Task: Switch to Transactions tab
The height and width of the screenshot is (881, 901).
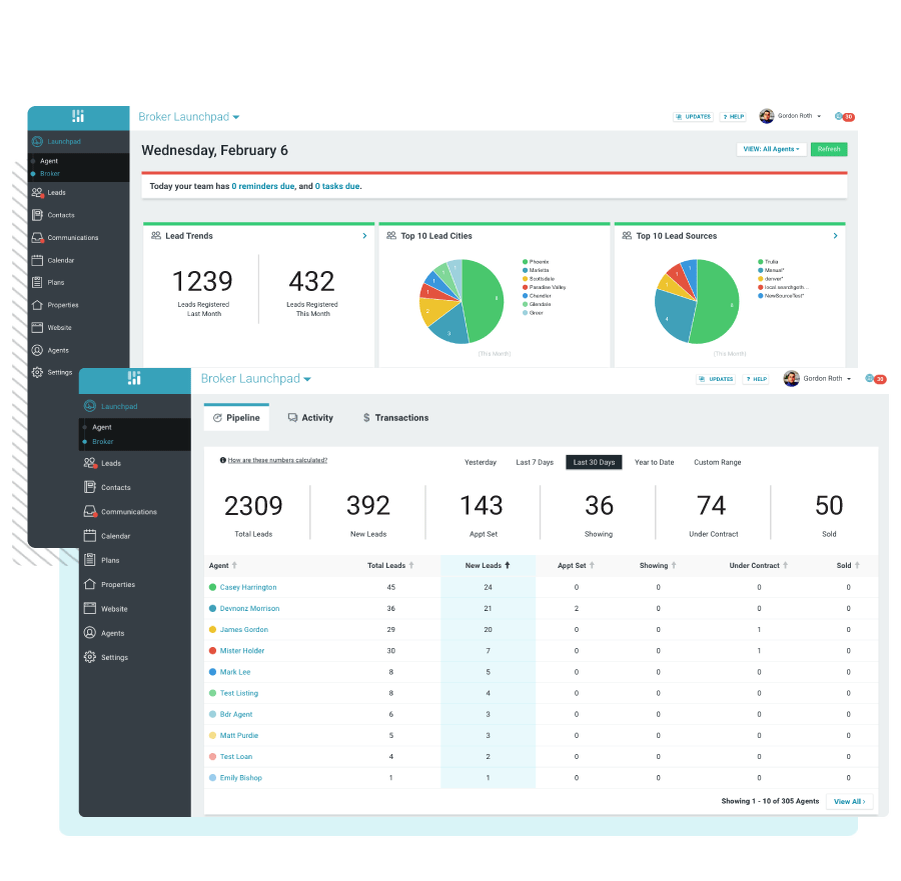Action: pyautogui.click(x=396, y=418)
